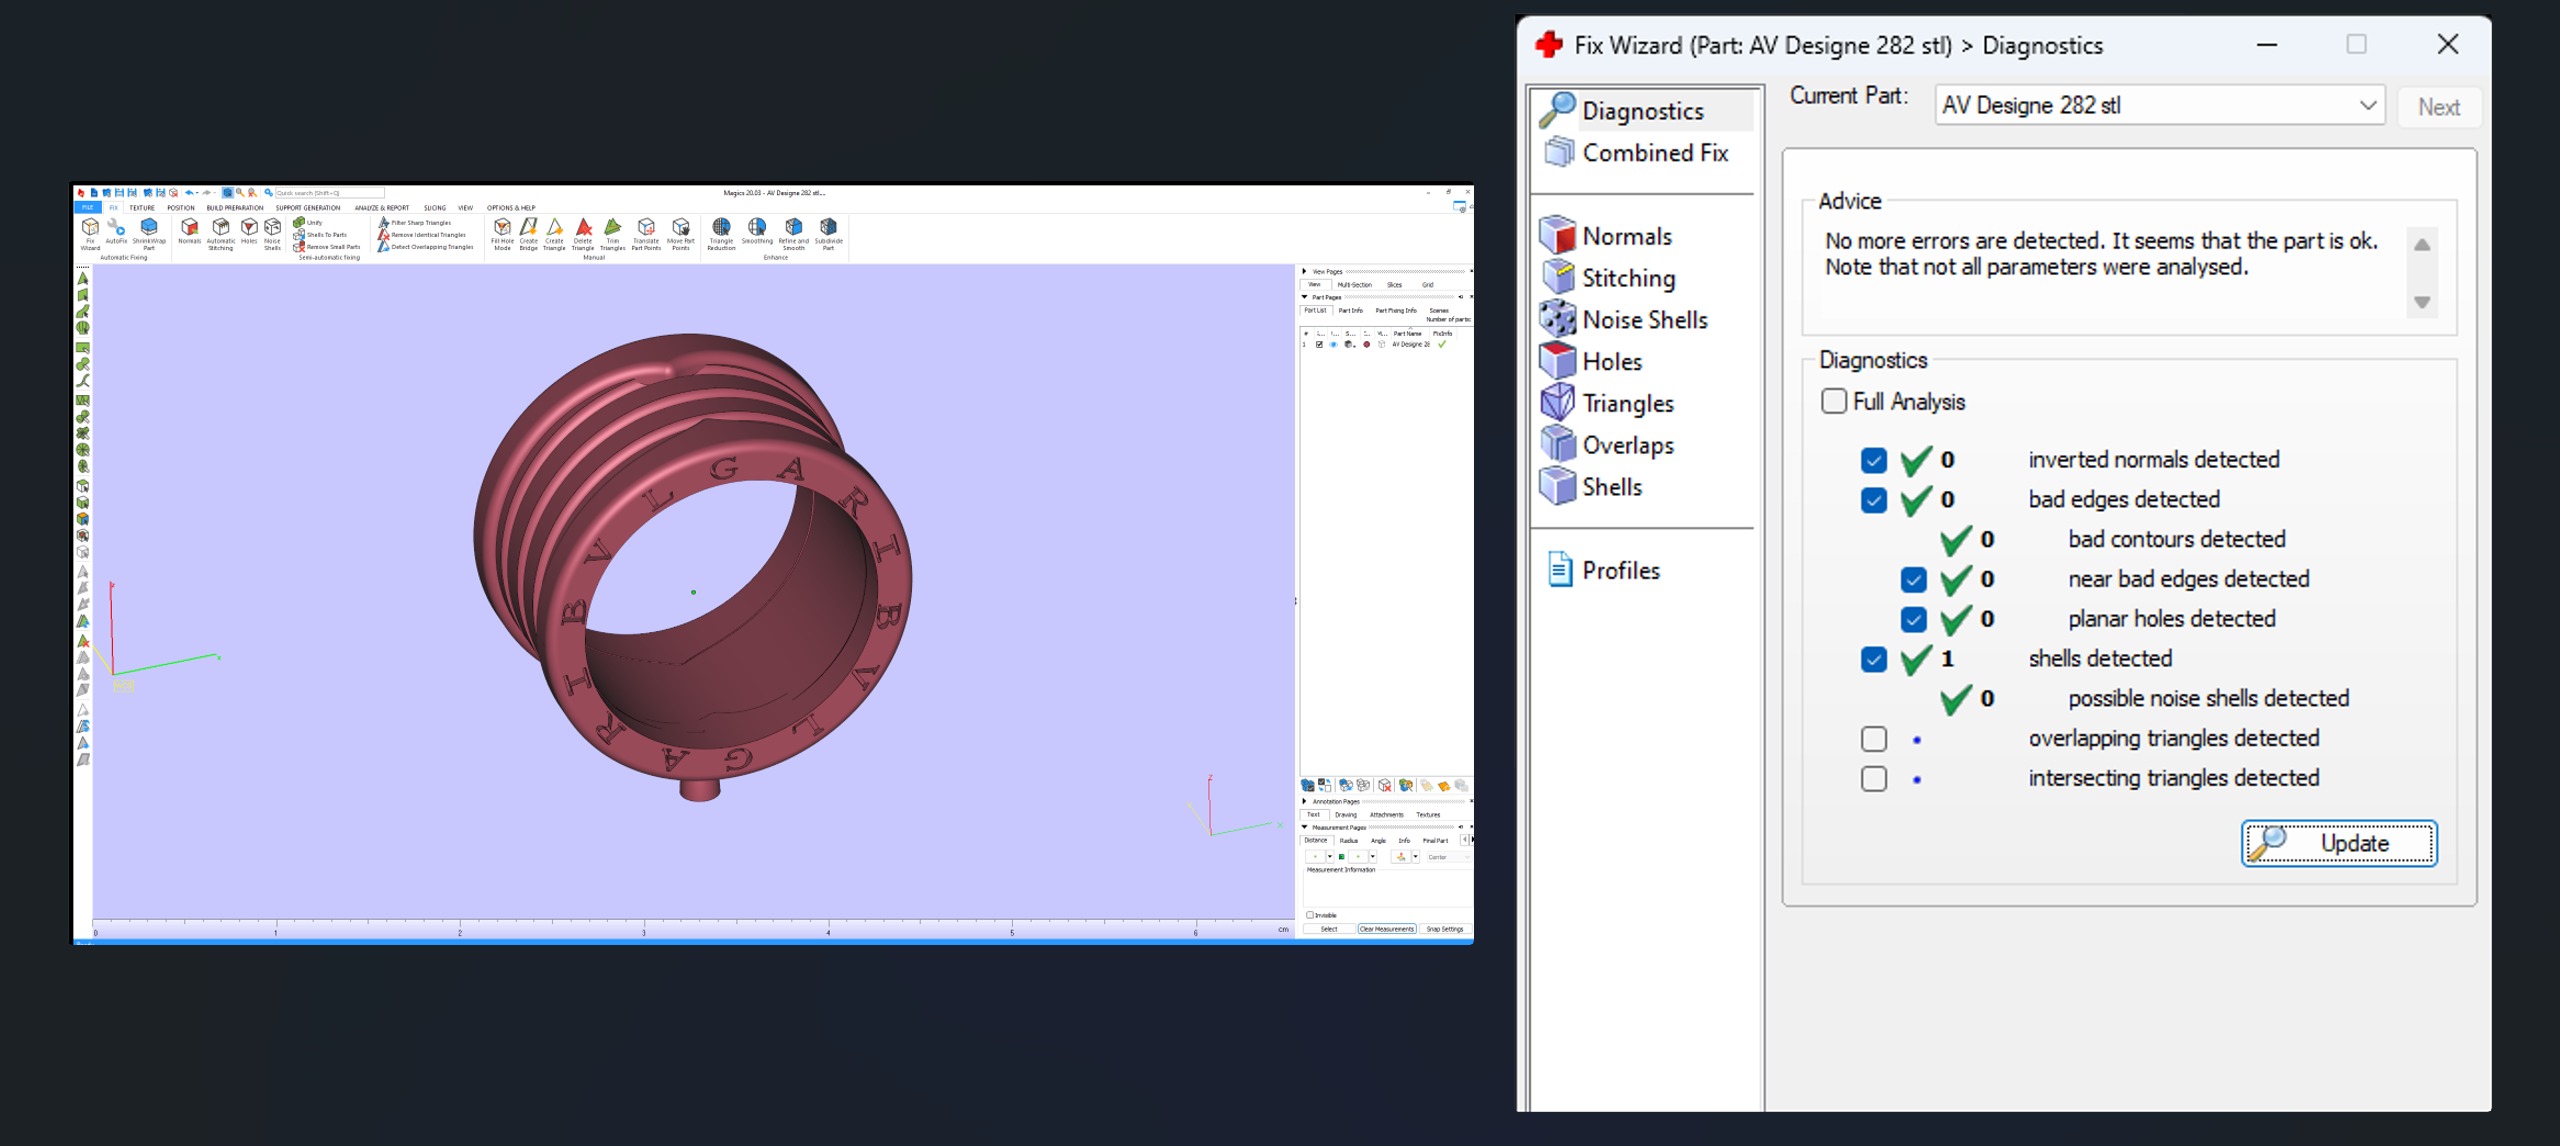Run AutoFix in Magics ribbon

point(116,231)
